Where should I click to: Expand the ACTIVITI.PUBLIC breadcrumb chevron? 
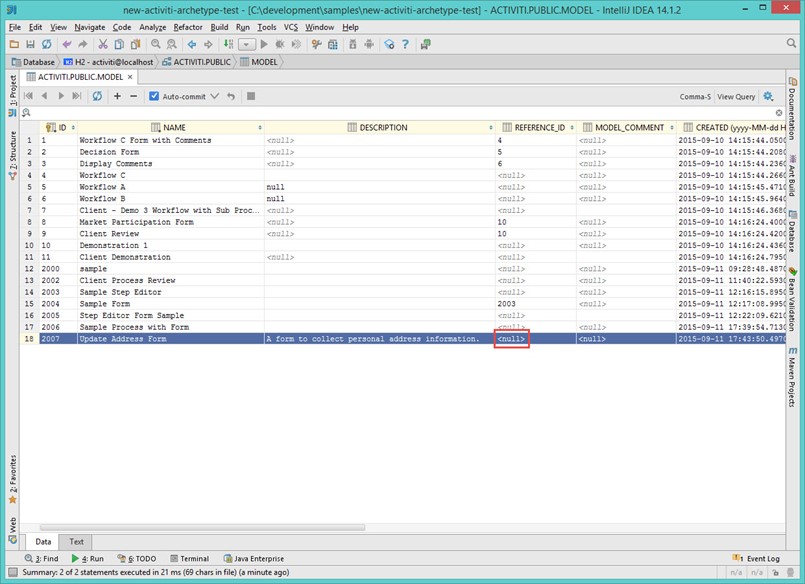237,61
